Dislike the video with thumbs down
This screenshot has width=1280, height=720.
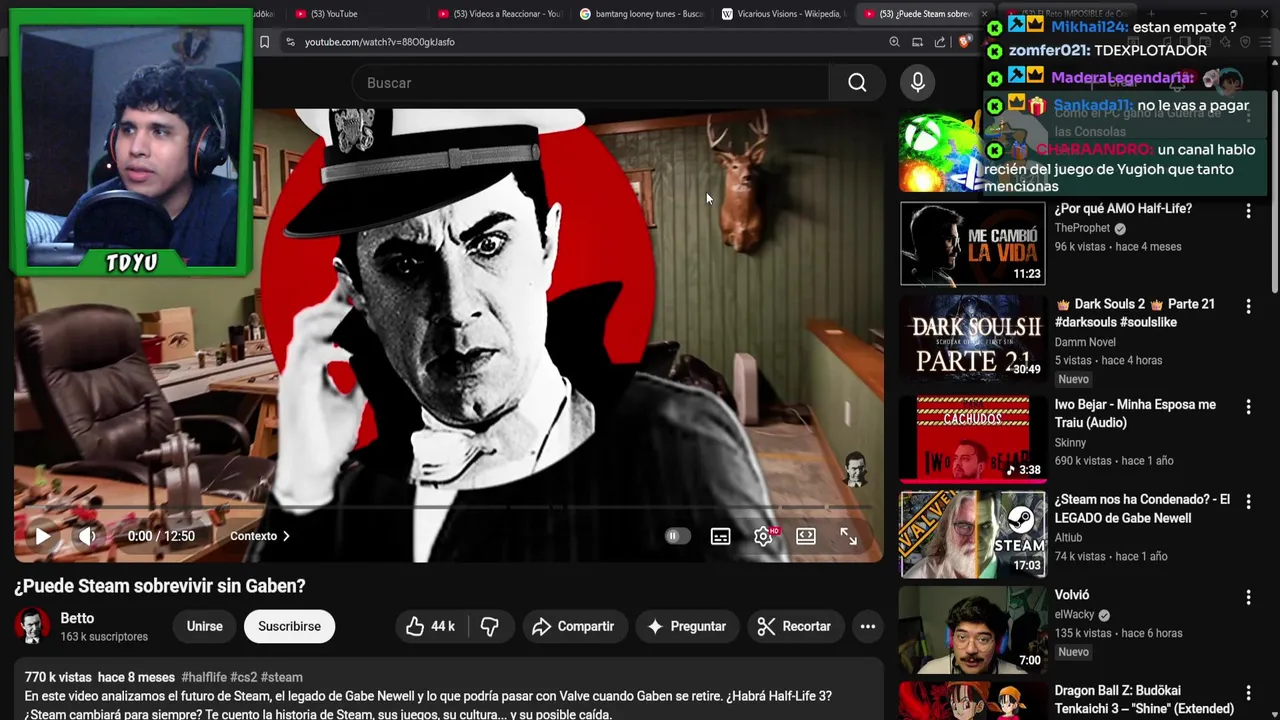[x=489, y=626]
